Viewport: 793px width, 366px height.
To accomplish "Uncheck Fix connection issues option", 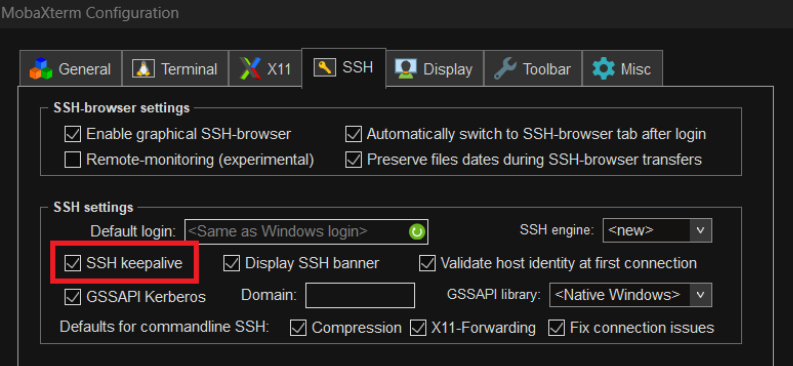I will coord(556,328).
